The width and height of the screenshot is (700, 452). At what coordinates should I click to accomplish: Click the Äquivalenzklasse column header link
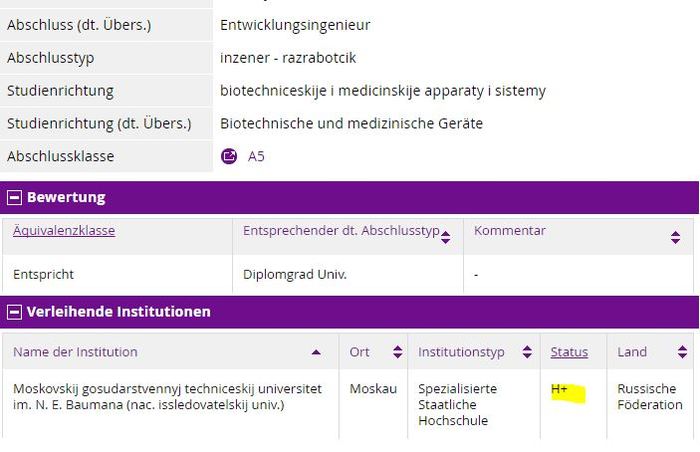tap(64, 231)
